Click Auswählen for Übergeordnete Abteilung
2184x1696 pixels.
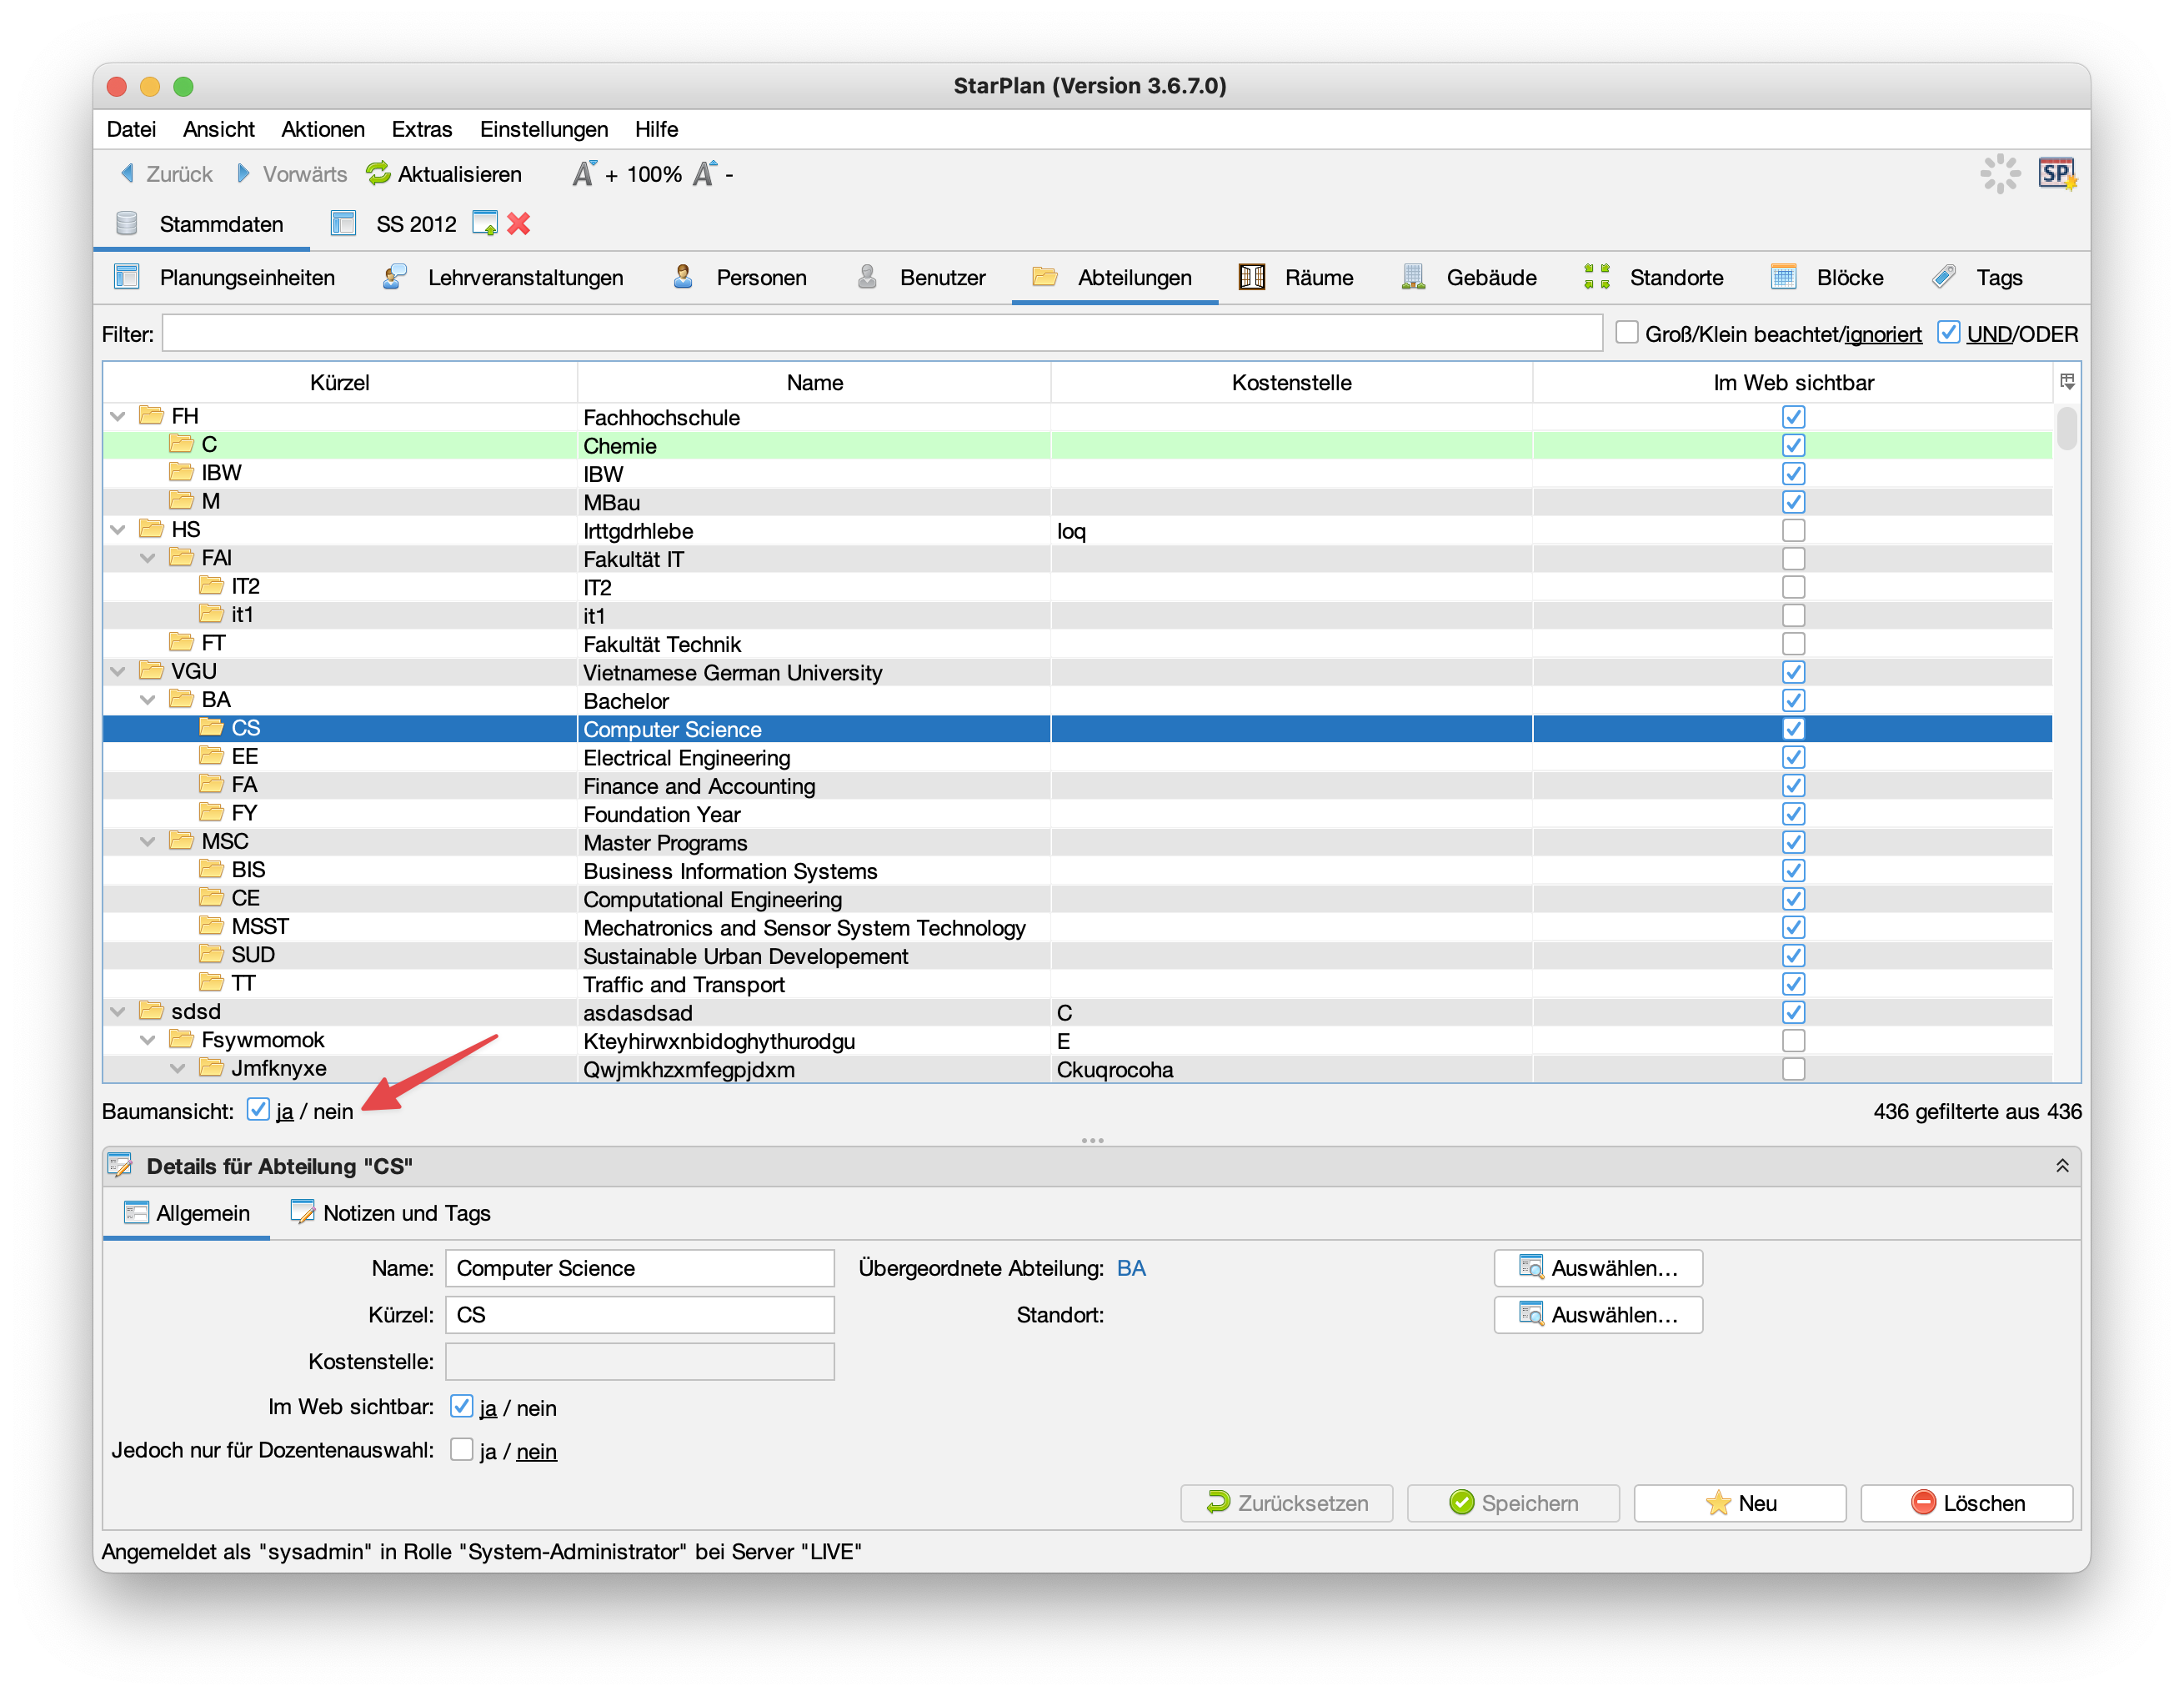pos(1597,1268)
